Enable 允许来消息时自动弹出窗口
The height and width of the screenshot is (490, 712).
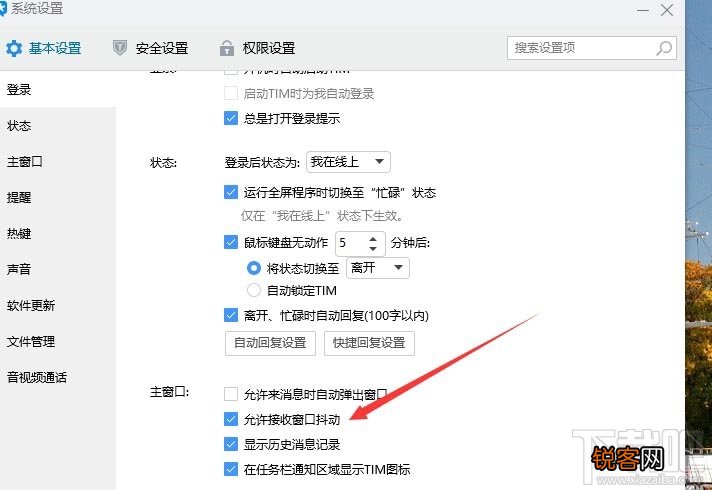coord(231,394)
